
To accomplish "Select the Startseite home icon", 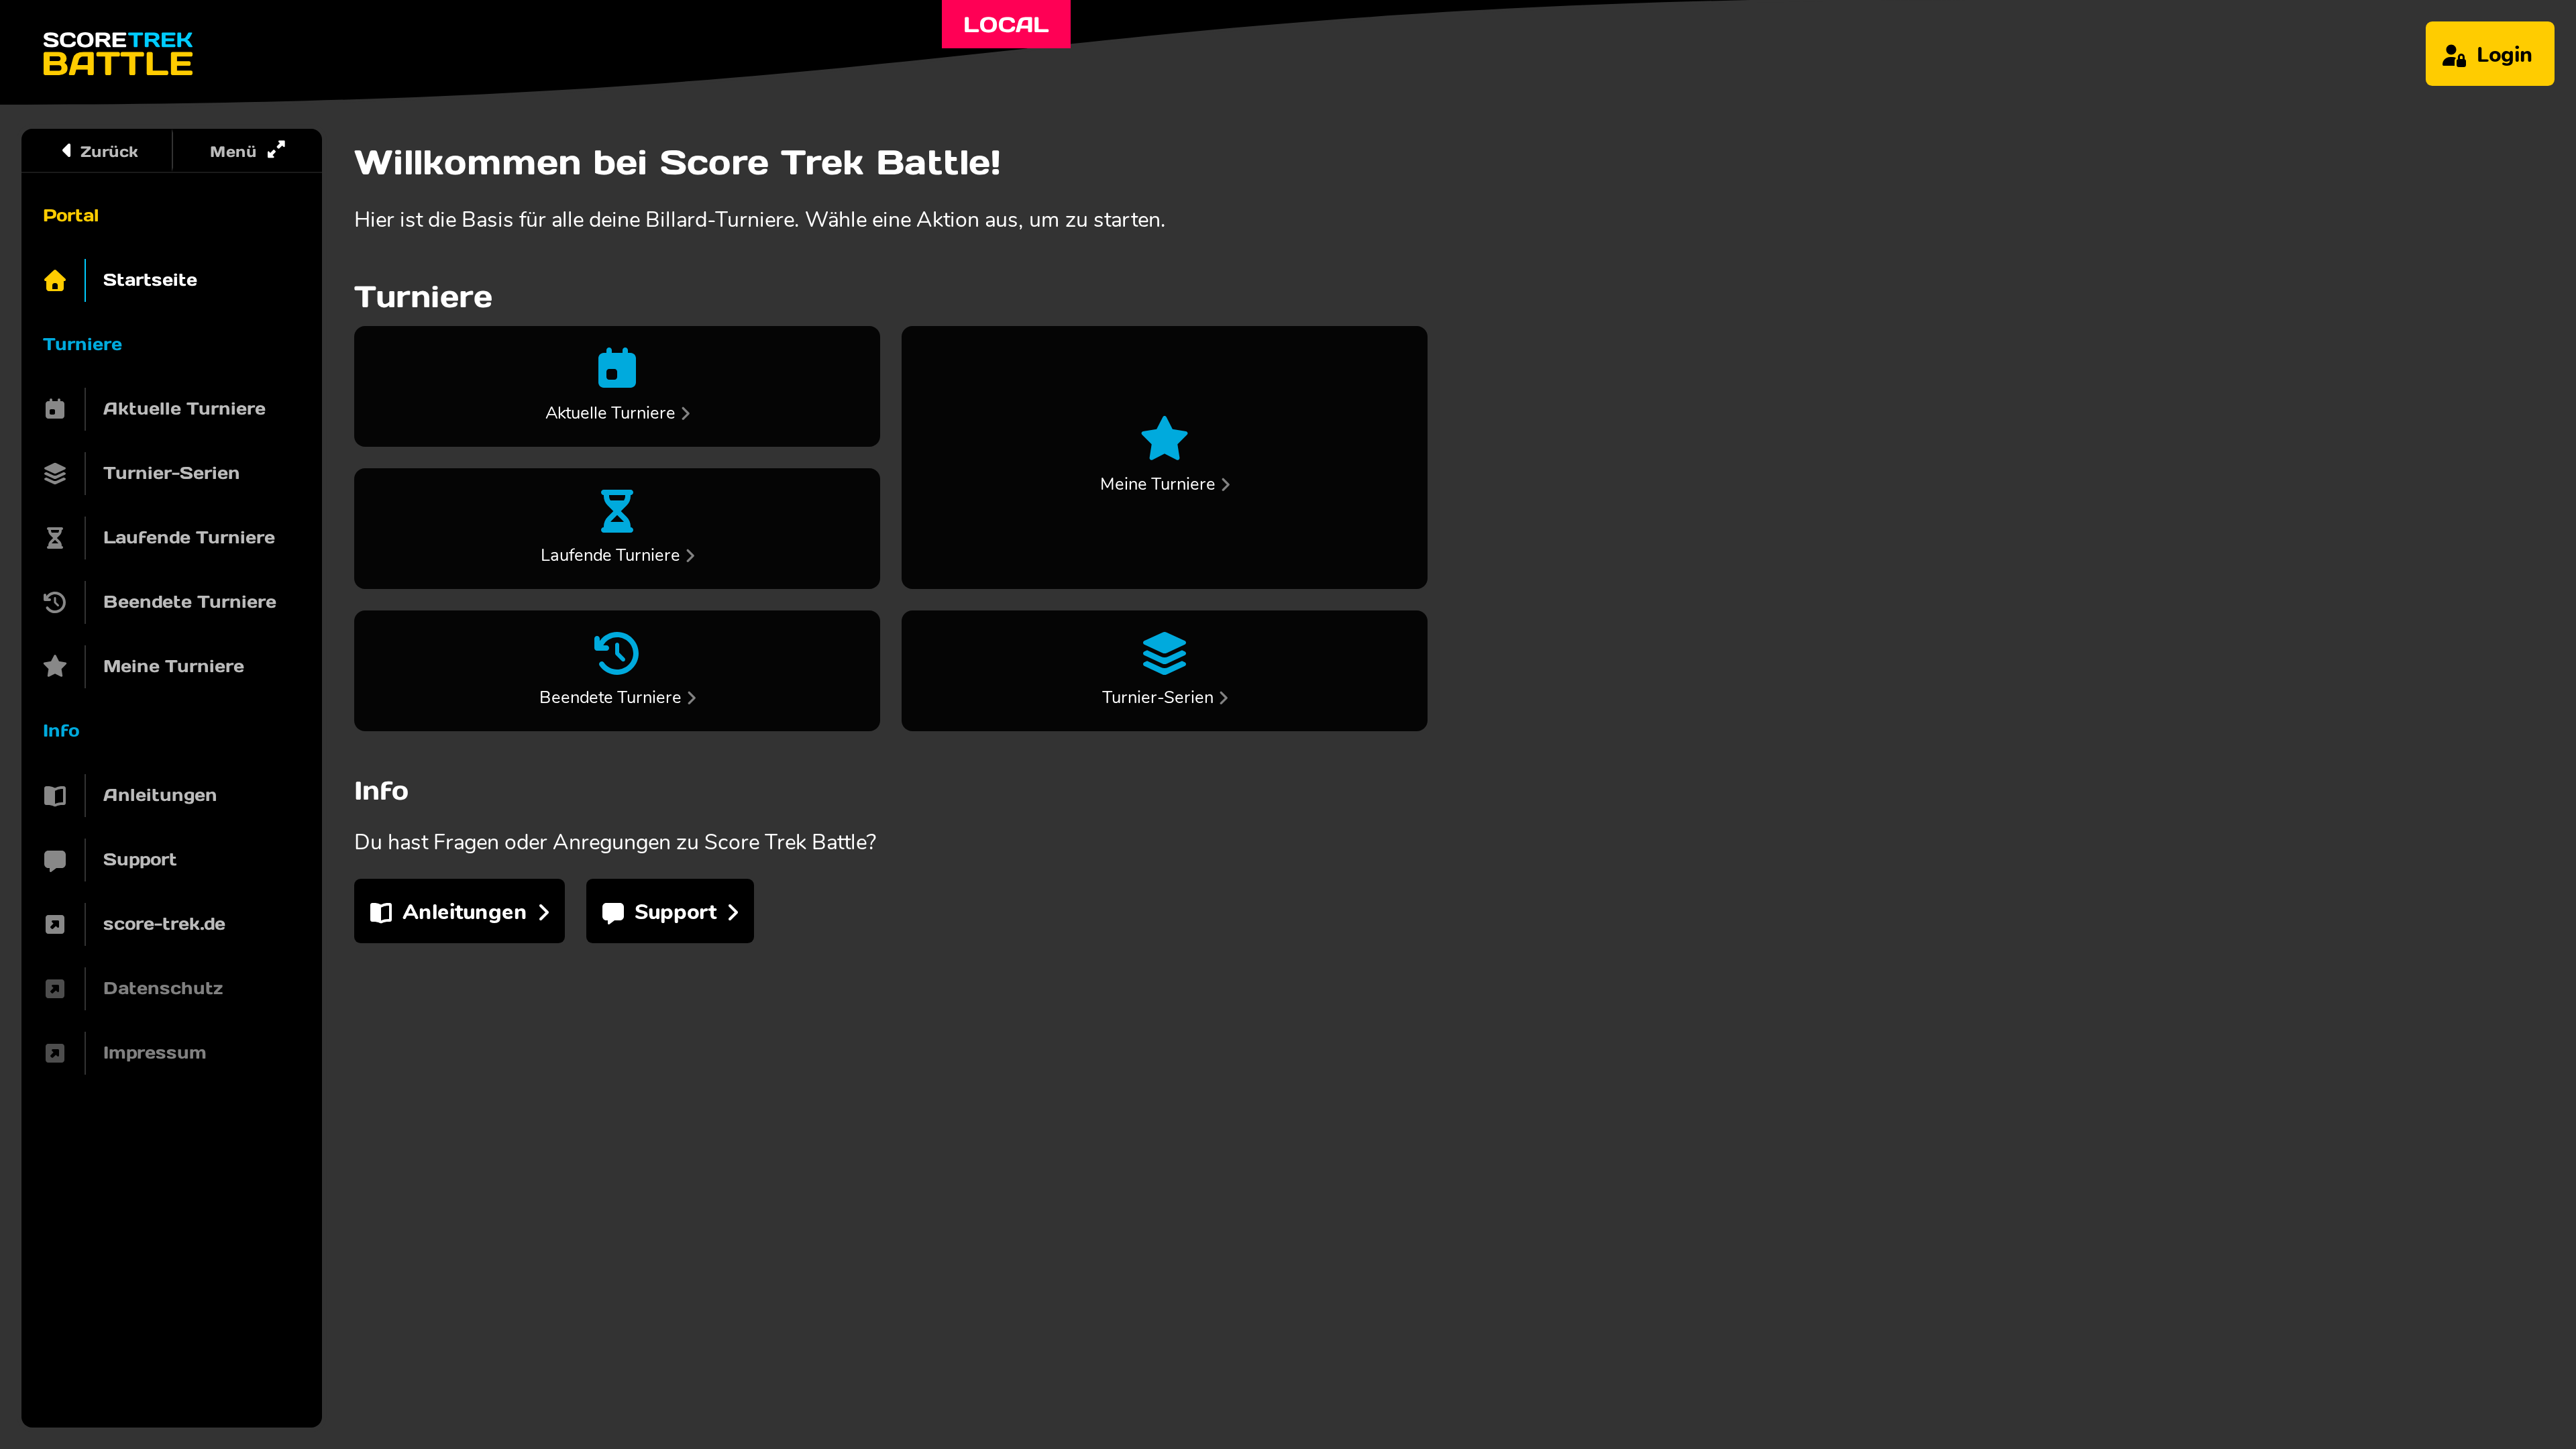I will [x=55, y=280].
